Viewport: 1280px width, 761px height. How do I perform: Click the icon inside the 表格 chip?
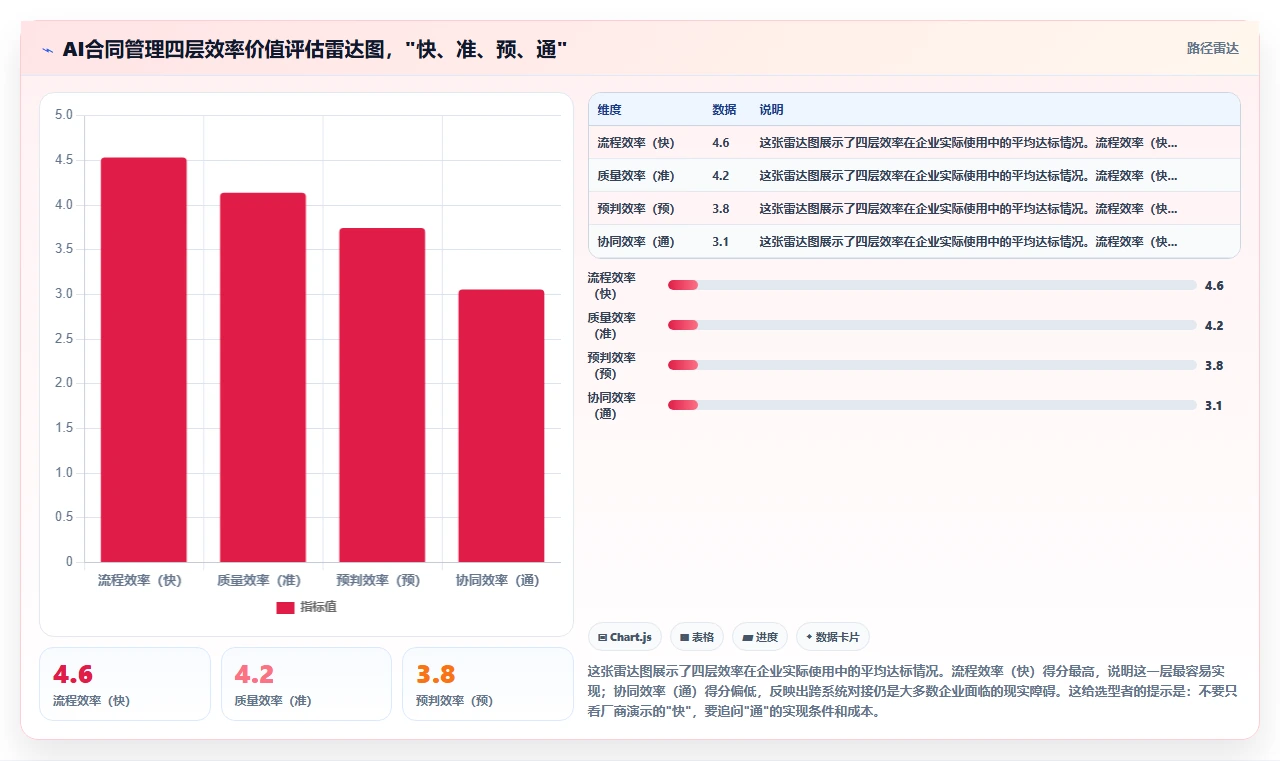[x=685, y=637]
